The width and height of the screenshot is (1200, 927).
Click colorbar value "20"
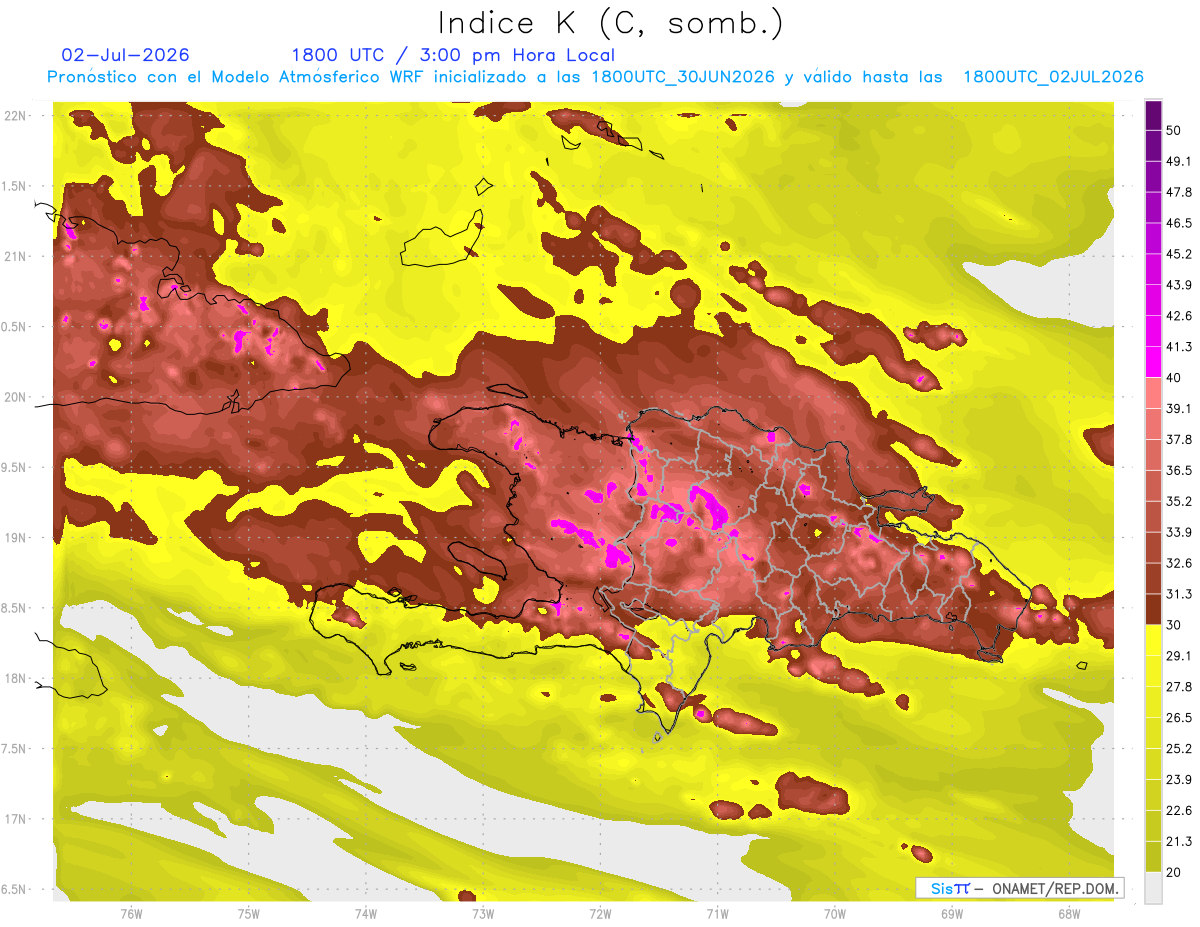point(1176,872)
